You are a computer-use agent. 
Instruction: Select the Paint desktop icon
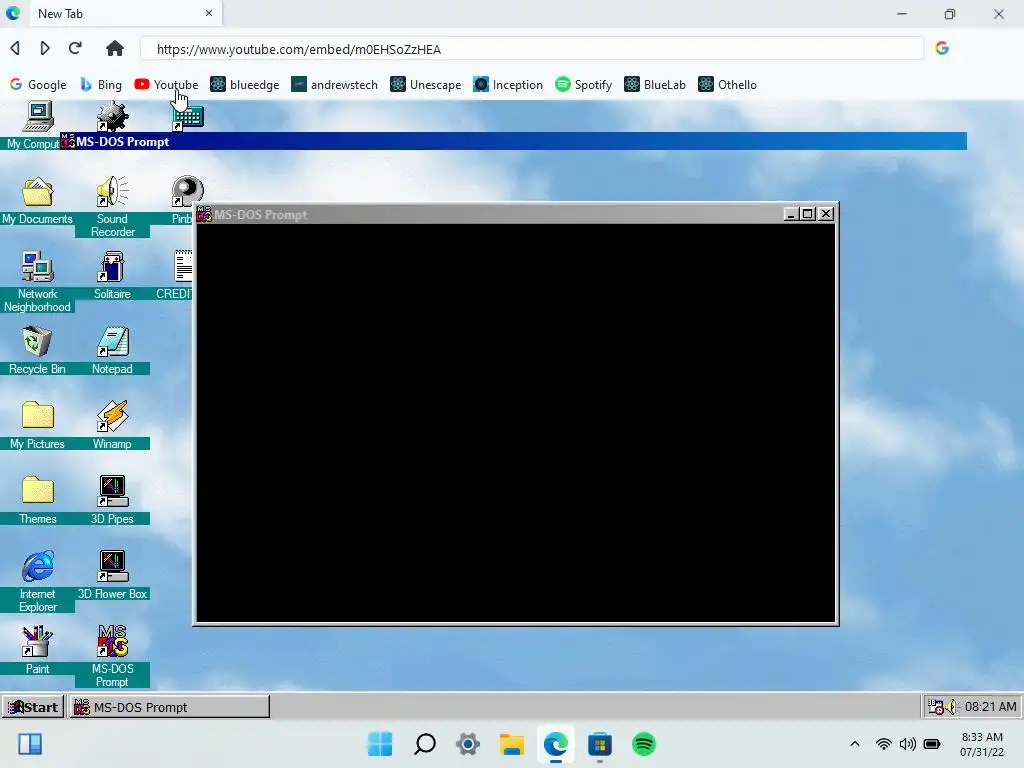point(37,650)
